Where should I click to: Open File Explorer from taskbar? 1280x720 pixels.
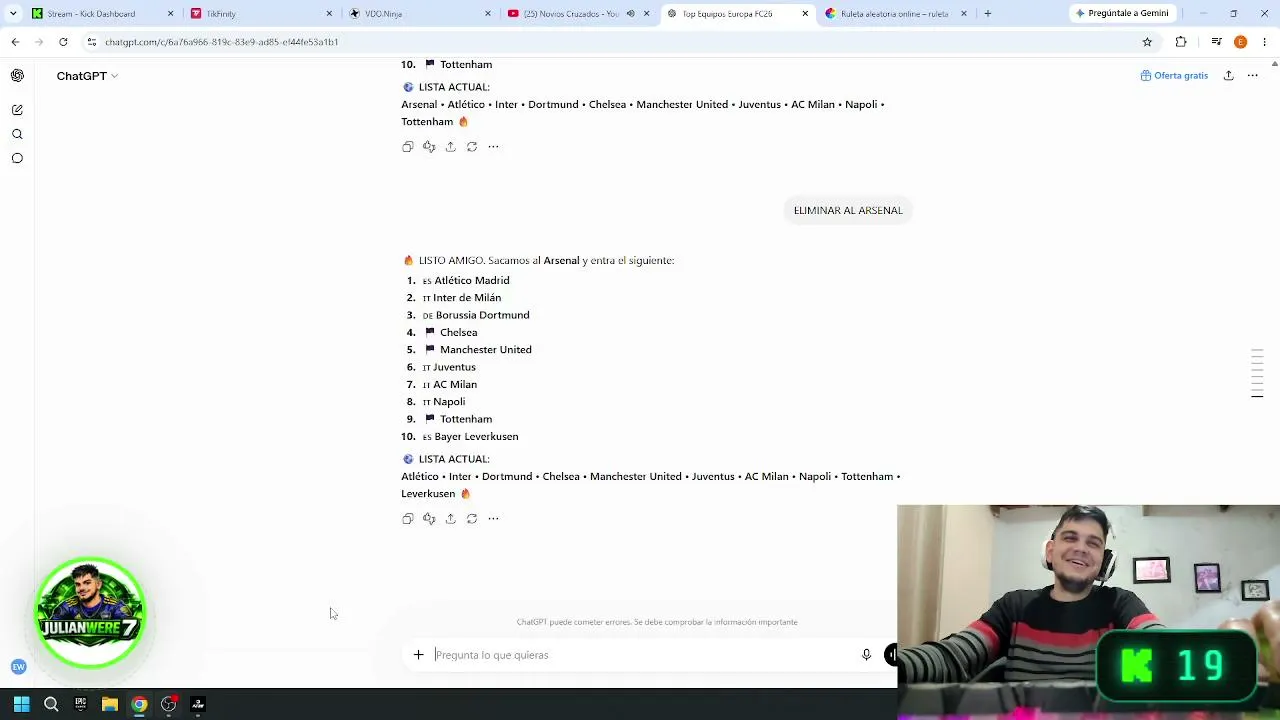(x=110, y=704)
